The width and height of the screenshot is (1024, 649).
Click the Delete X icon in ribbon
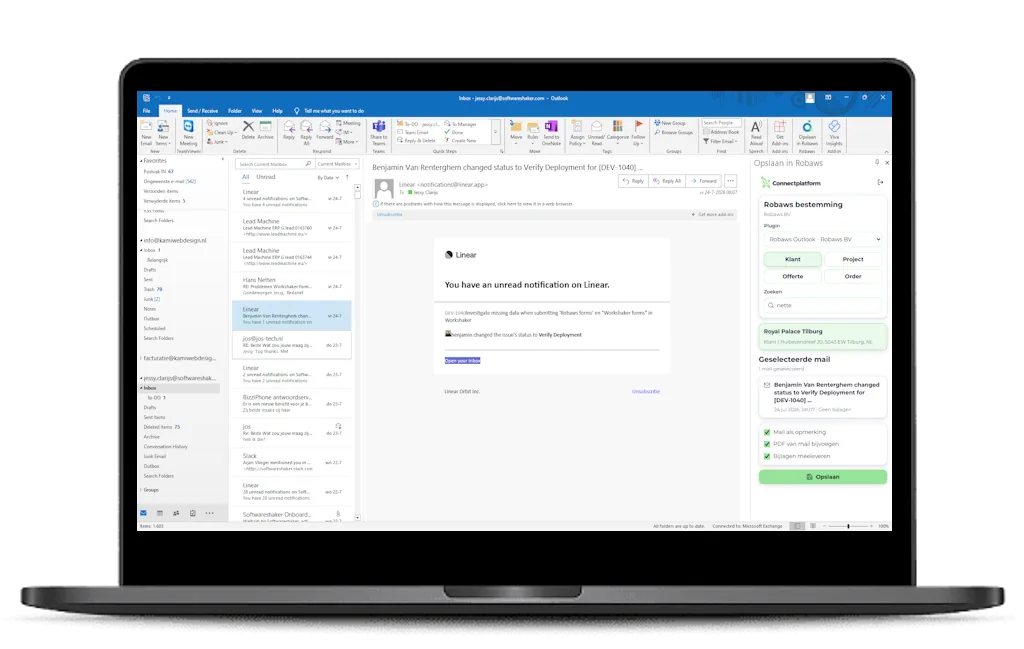pos(248,129)
